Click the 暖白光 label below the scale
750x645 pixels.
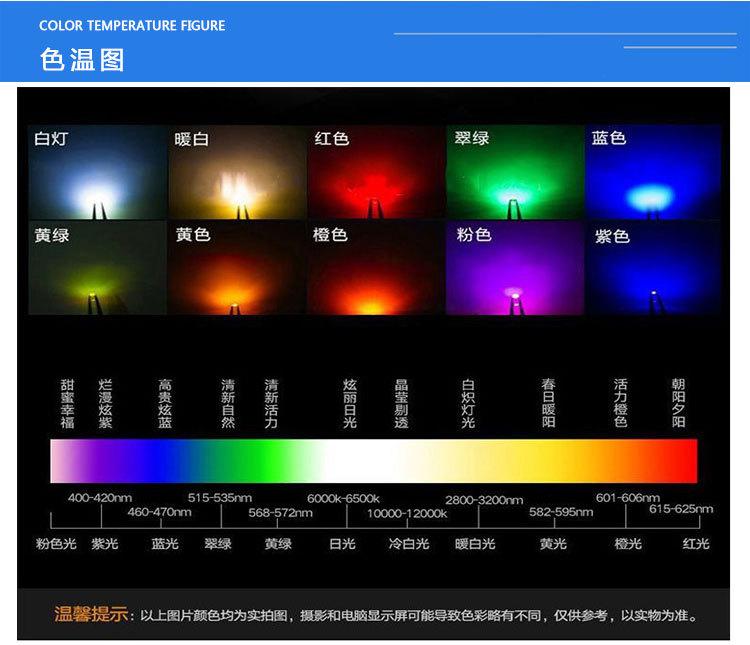[x=475, y=544]
